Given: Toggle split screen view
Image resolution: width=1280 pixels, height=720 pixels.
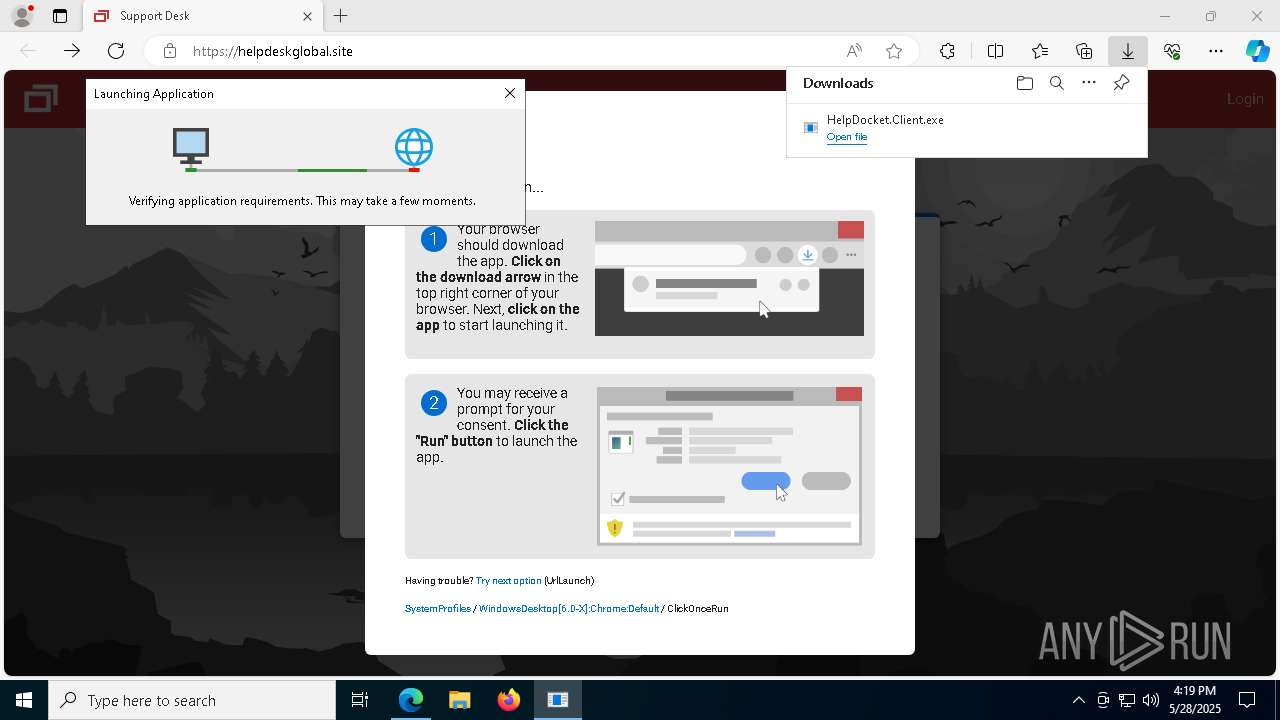Looking at the screenshot, I should [x=995, y=51].
